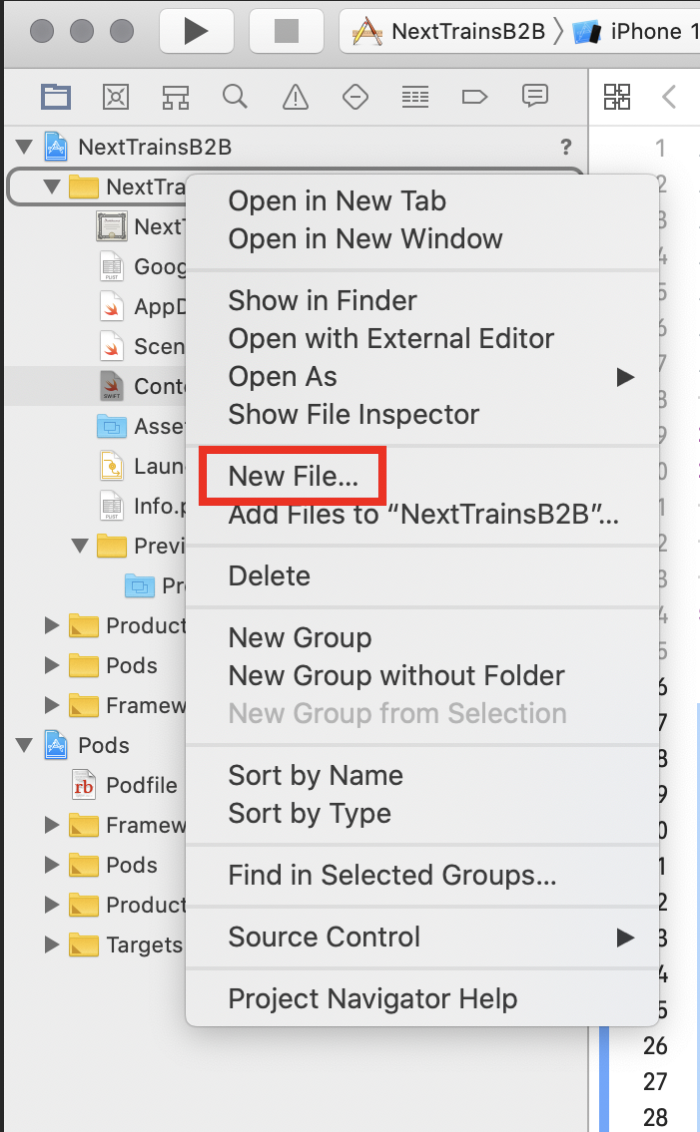700x1132 pixels.
Task: Choose Add Files to "NextTrainsB2B"…
Action: click(x=424, y=514)
